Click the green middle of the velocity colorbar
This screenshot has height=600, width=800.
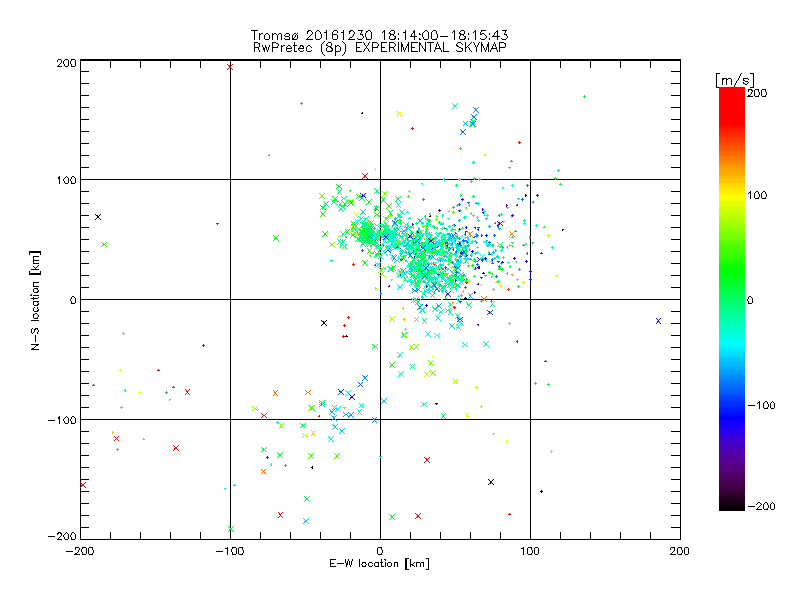[x=732, y=286]
